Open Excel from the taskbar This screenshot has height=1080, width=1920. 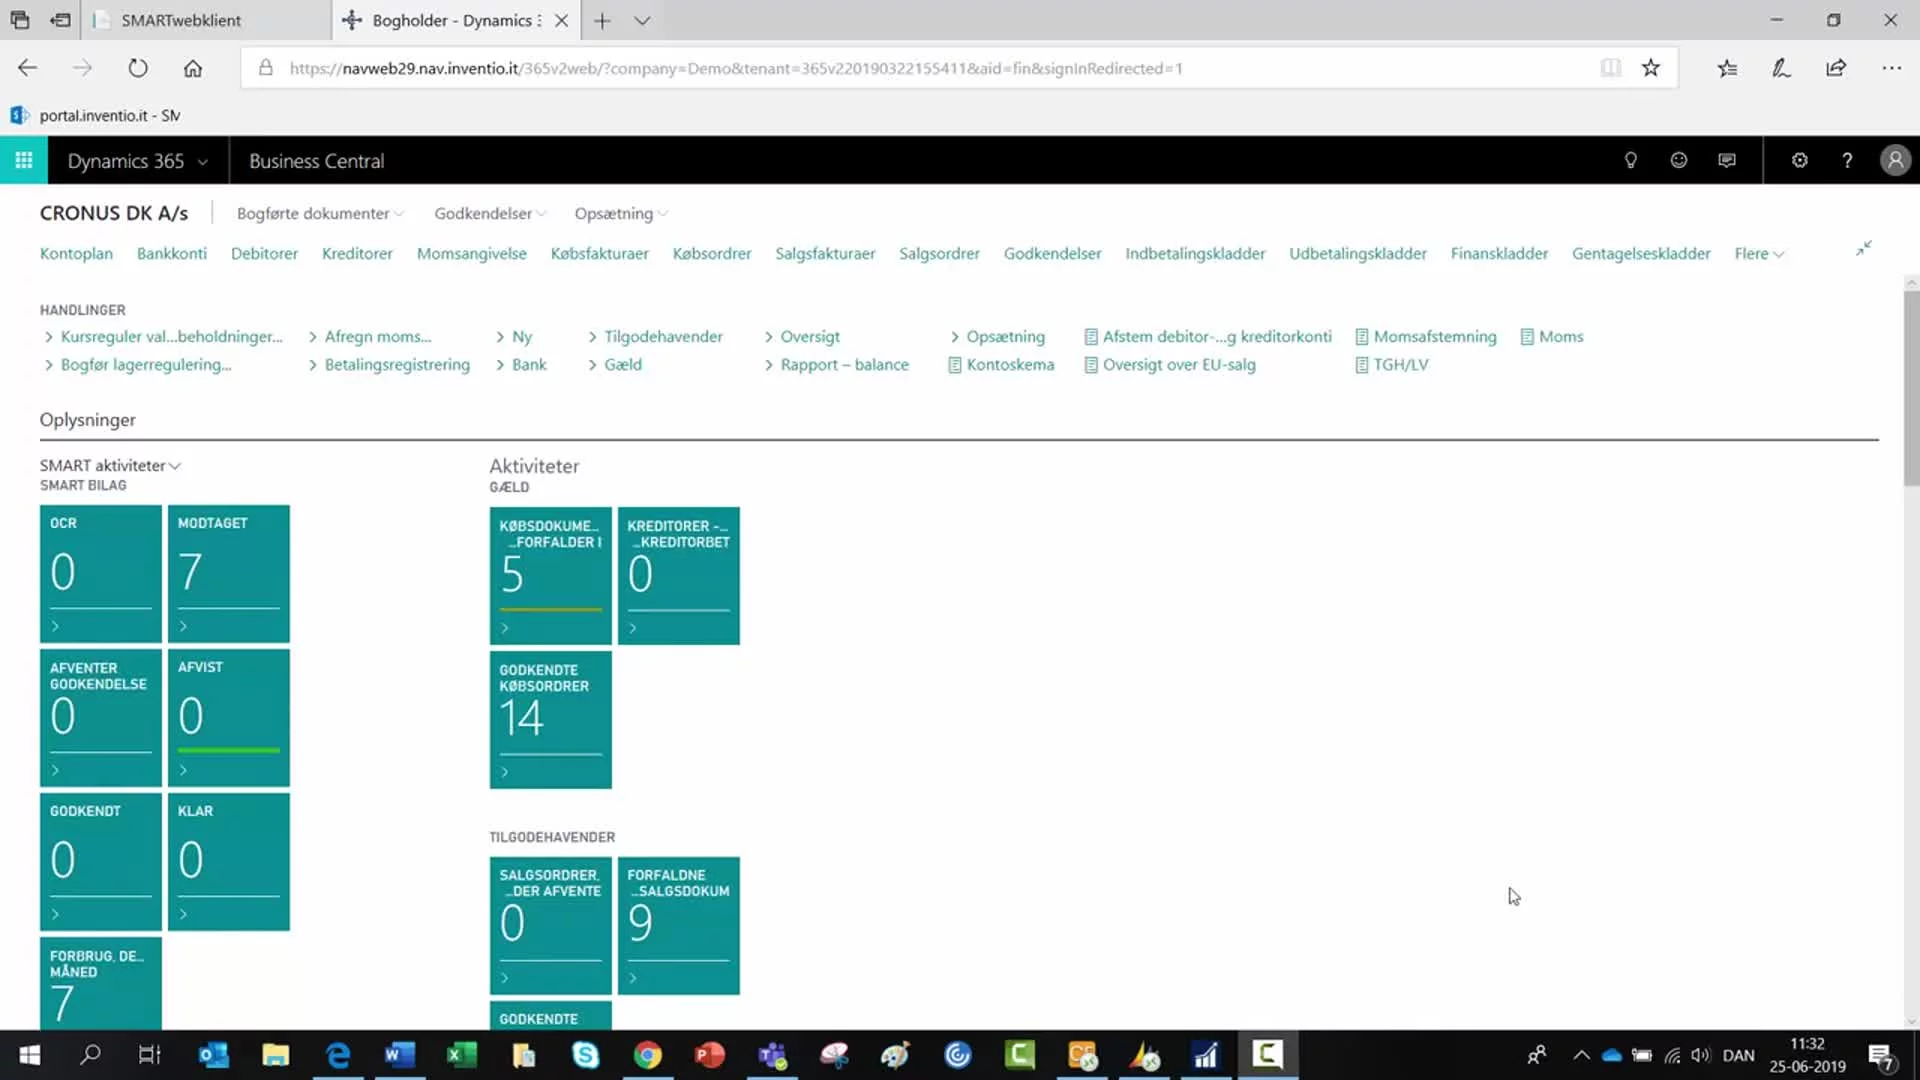coord(461,1055)
